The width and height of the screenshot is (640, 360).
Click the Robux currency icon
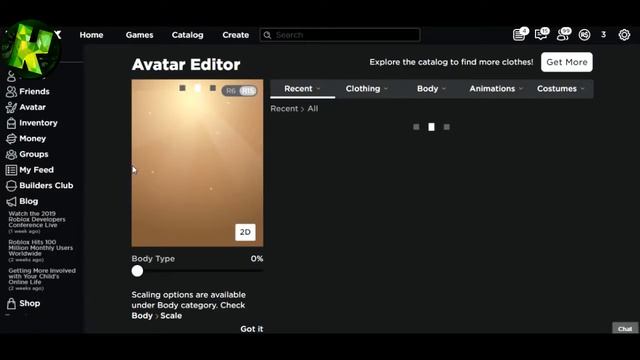pyautogui.click(x=584, y=35)
